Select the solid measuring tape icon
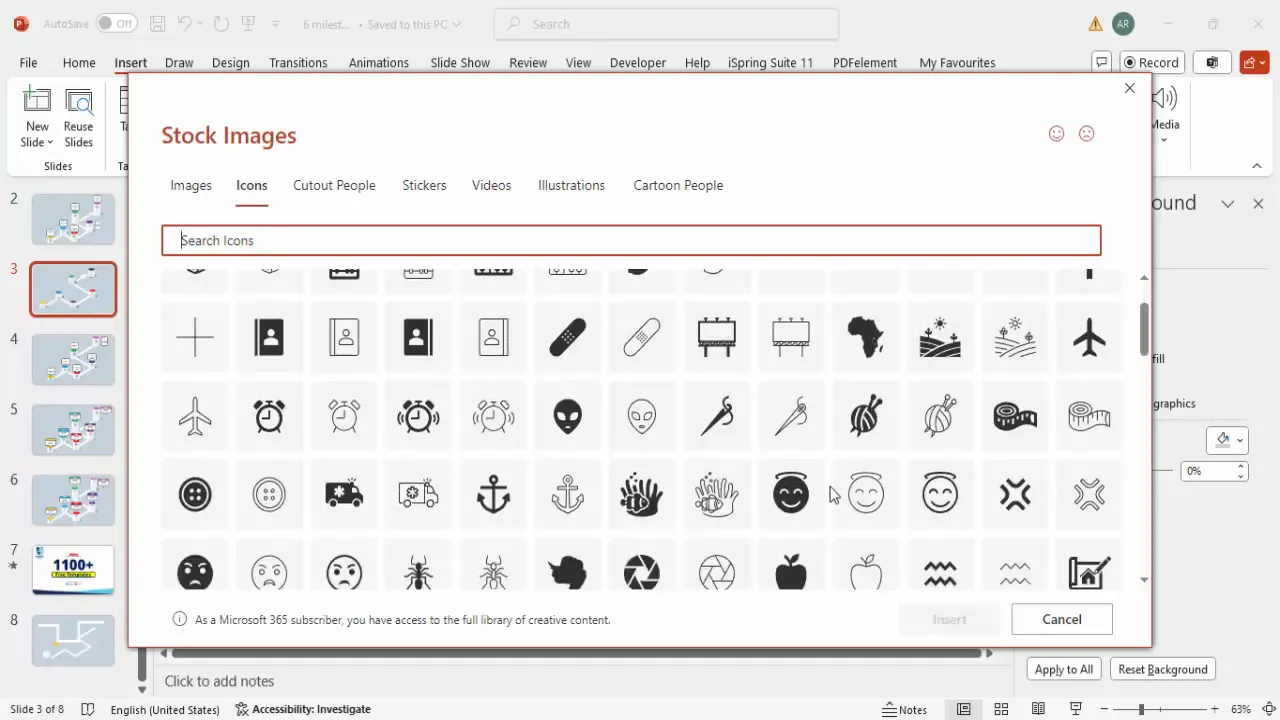 point(1015,415)
